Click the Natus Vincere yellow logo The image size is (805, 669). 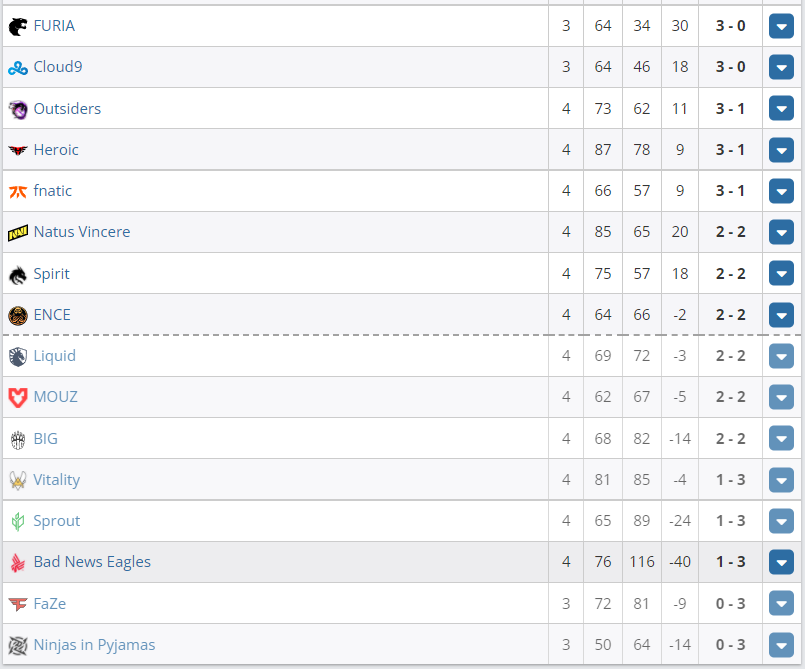pos(17,233)
